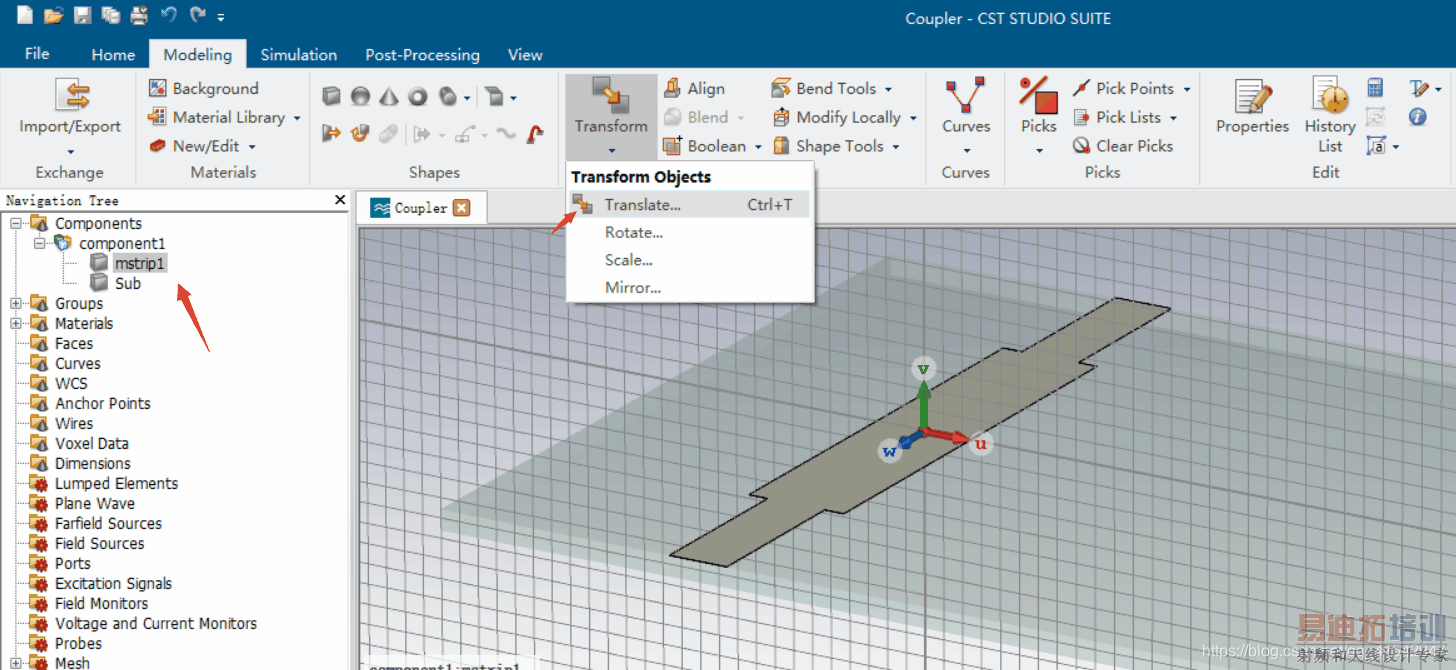Open the Curves tool menu
Viewport: 1456px width, 670px height.
click(966, 116)
